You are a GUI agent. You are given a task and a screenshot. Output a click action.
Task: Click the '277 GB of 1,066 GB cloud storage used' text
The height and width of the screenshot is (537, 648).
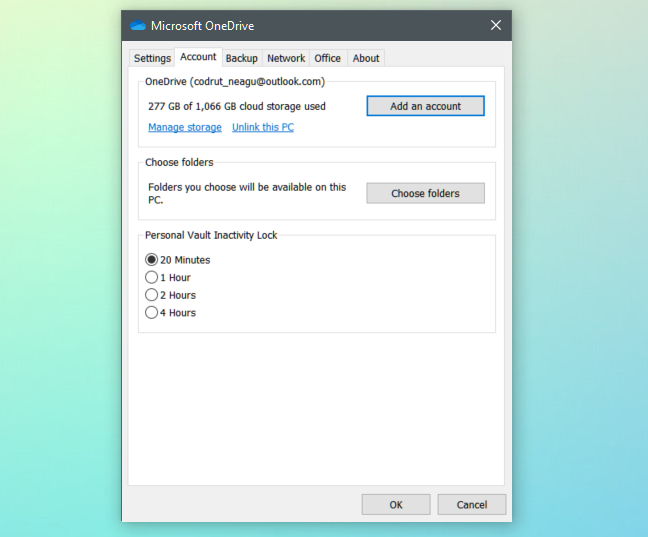237,106
